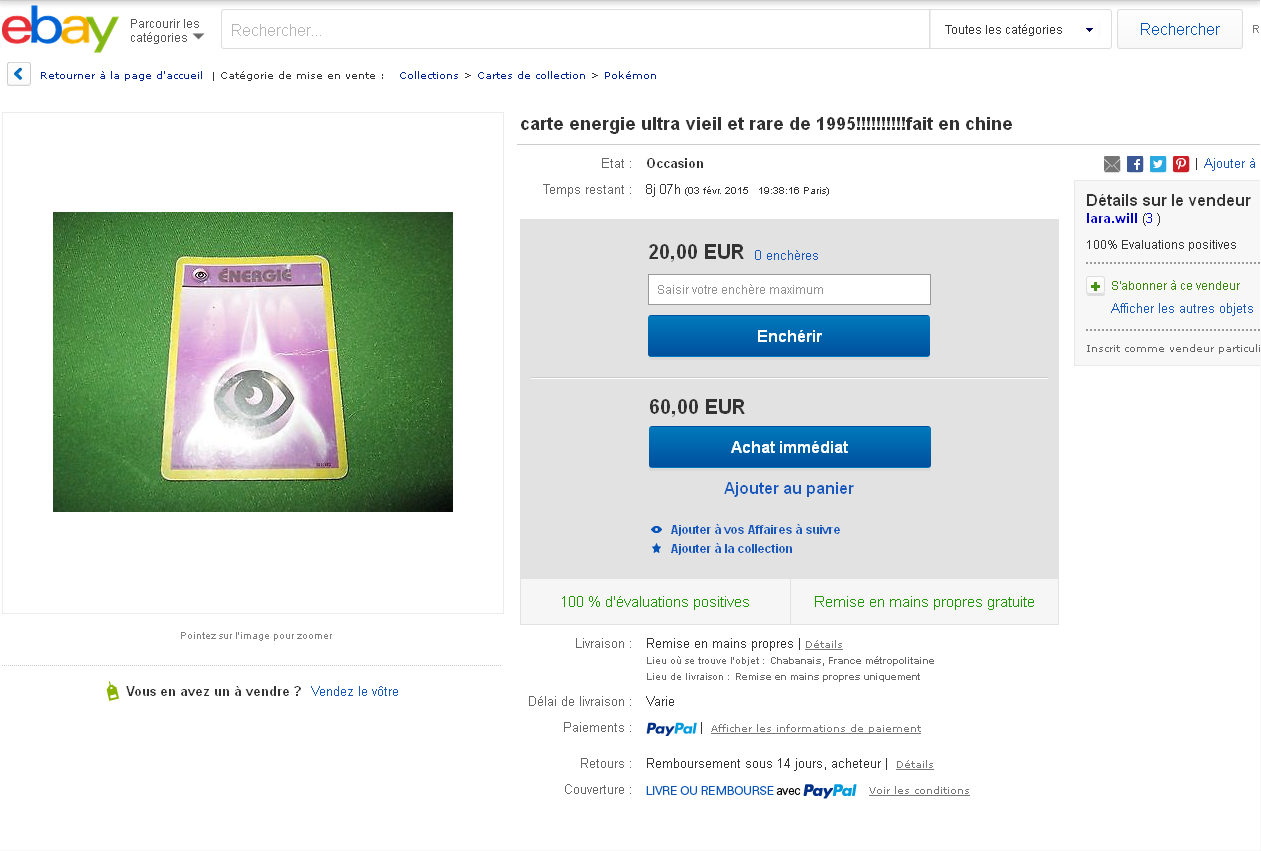1261x851 pixels.
Task: Click the star icon to add to collection
Action: [657, 549]
